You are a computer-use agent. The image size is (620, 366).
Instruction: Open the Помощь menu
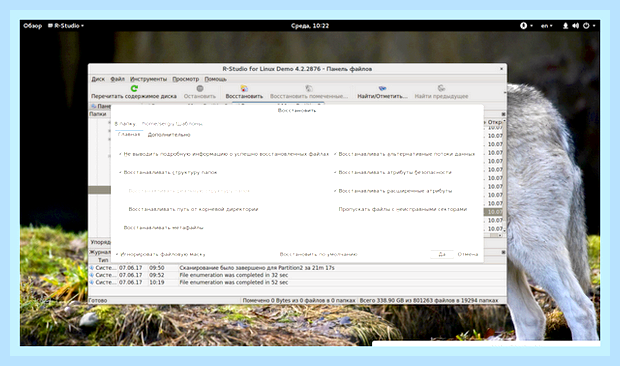coord(215,79)
